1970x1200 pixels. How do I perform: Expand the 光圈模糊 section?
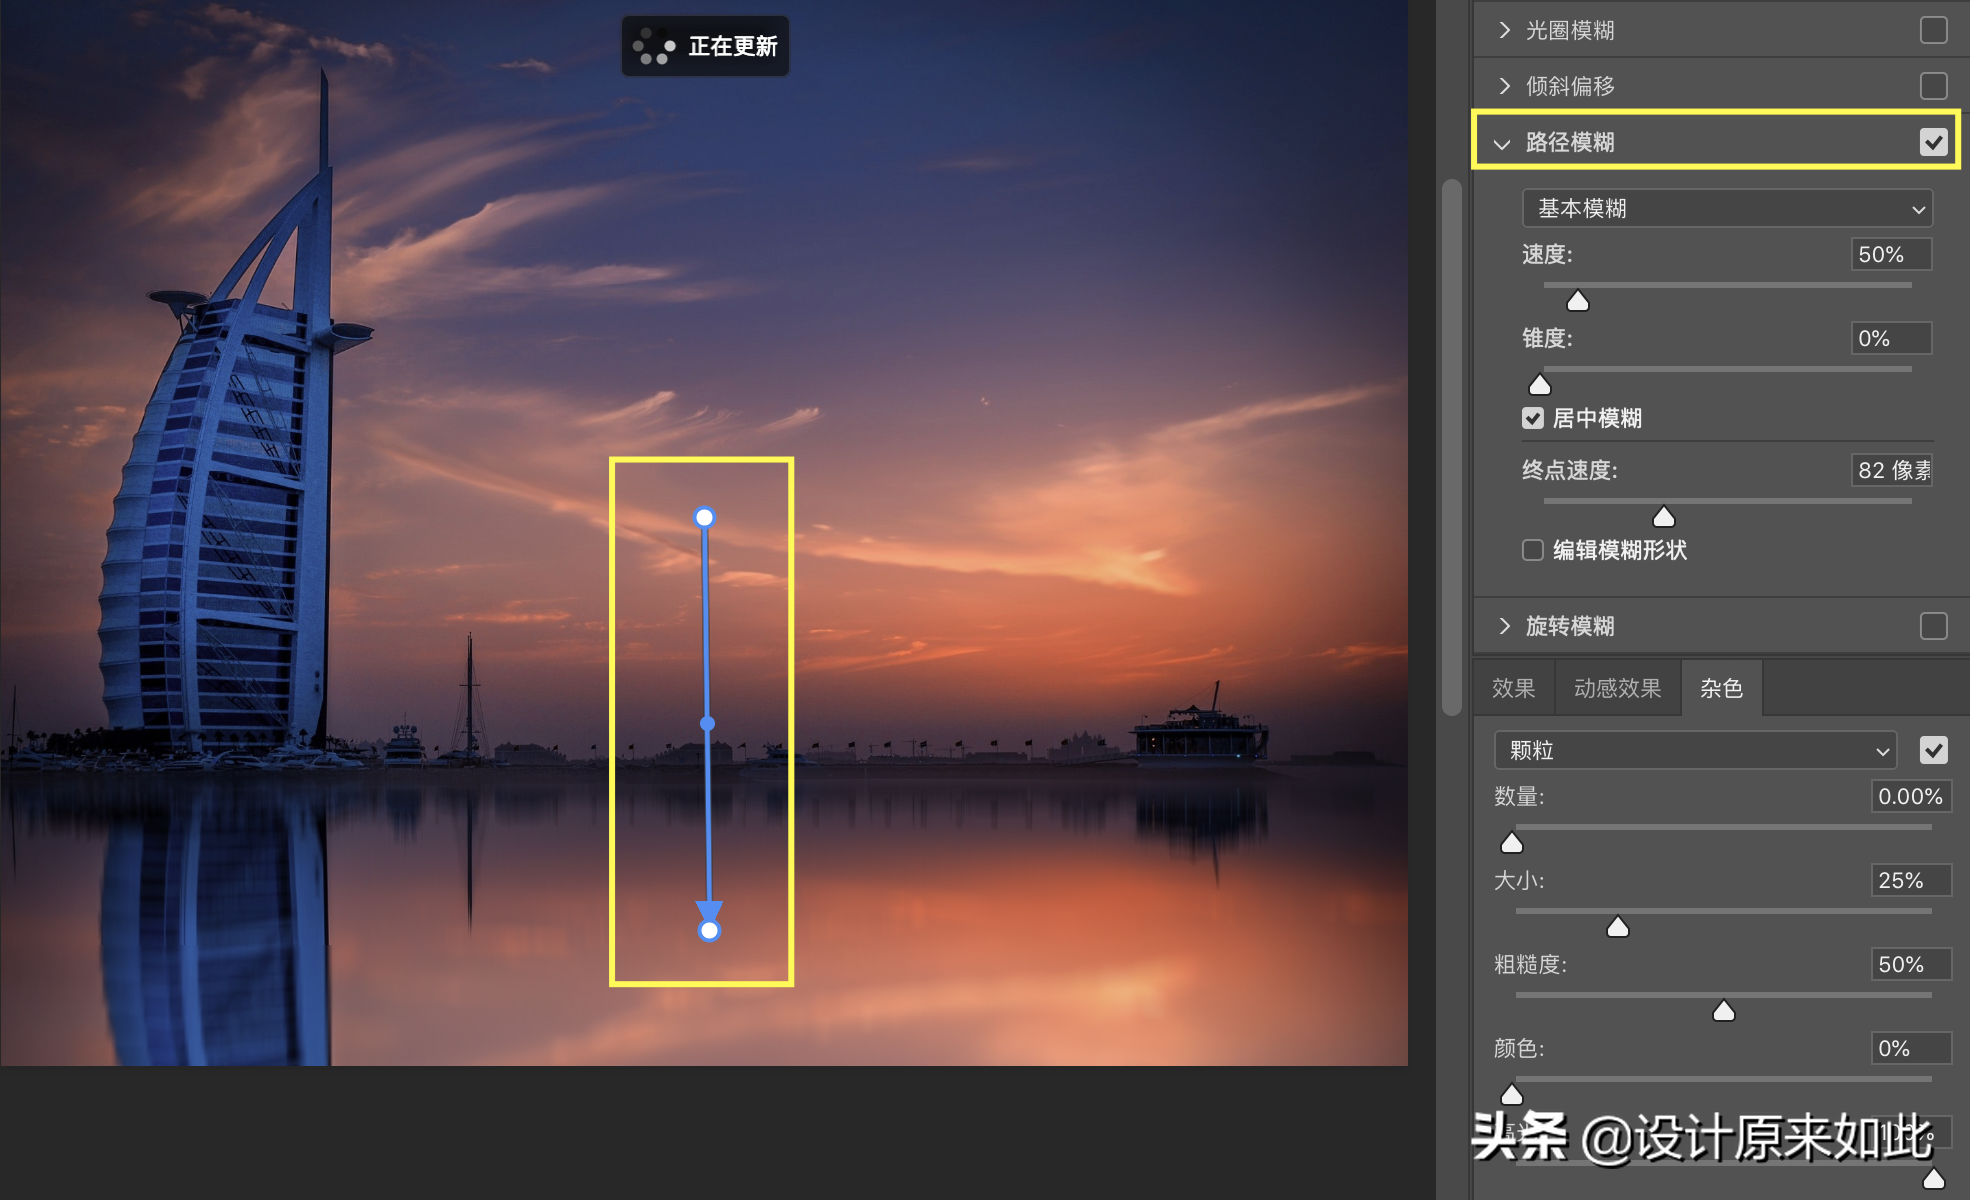(x=1504, y=30)
